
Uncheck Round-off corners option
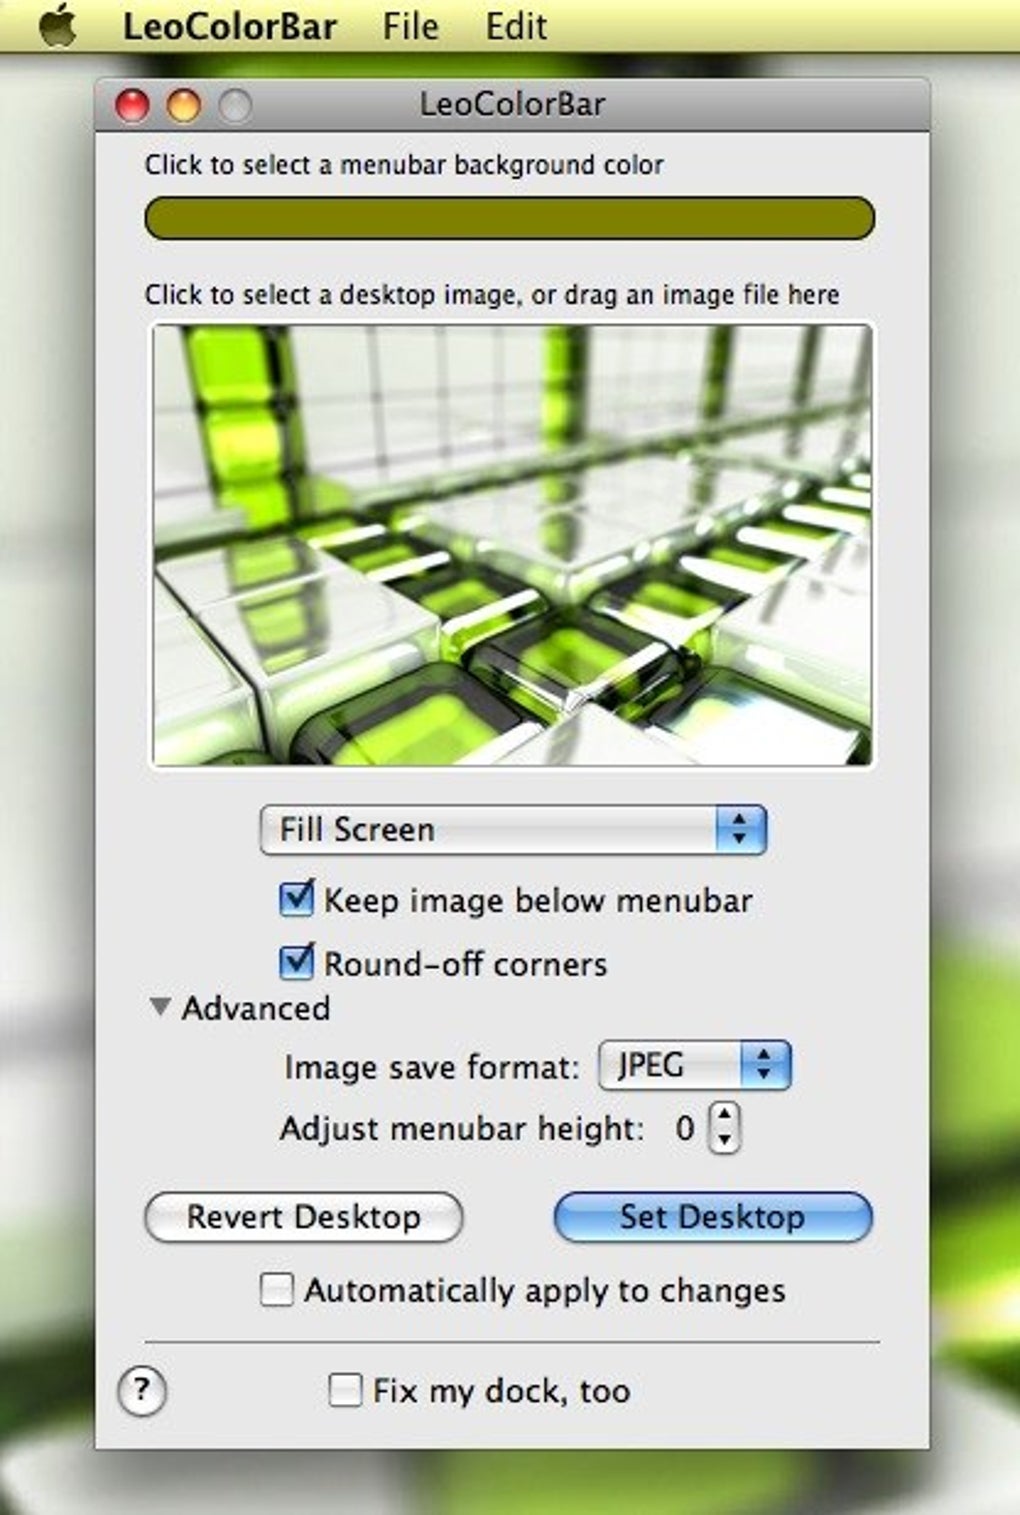(x=296, y=962)
